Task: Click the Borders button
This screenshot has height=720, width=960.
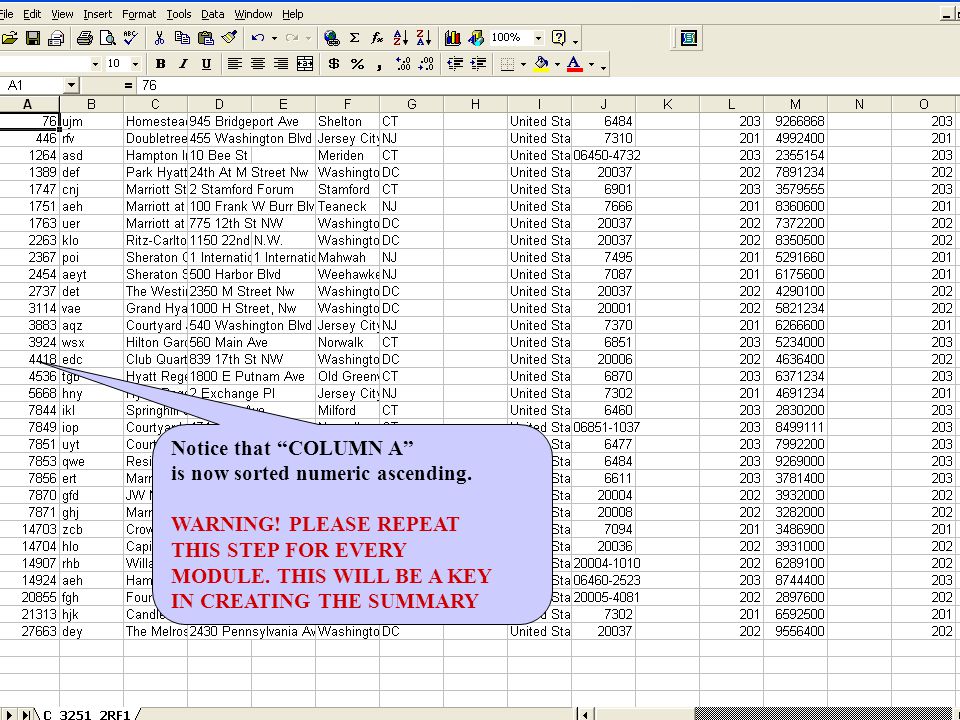Action: [507, 64]
